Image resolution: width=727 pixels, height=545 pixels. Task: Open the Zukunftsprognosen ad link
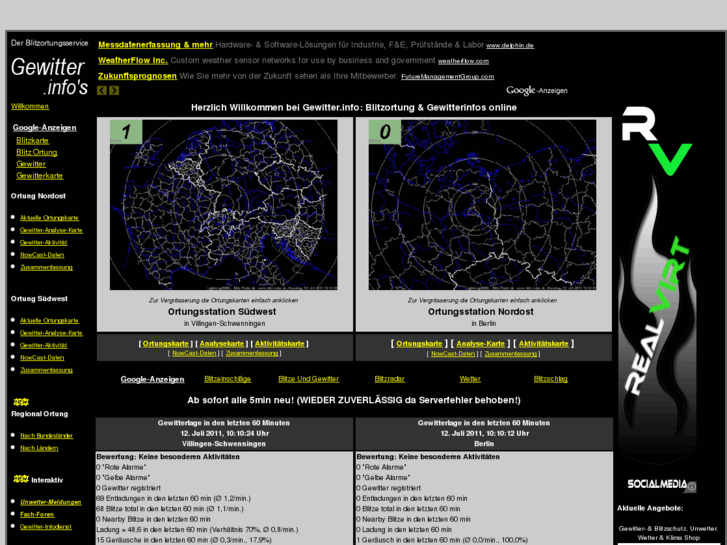[x=137, y=76]
